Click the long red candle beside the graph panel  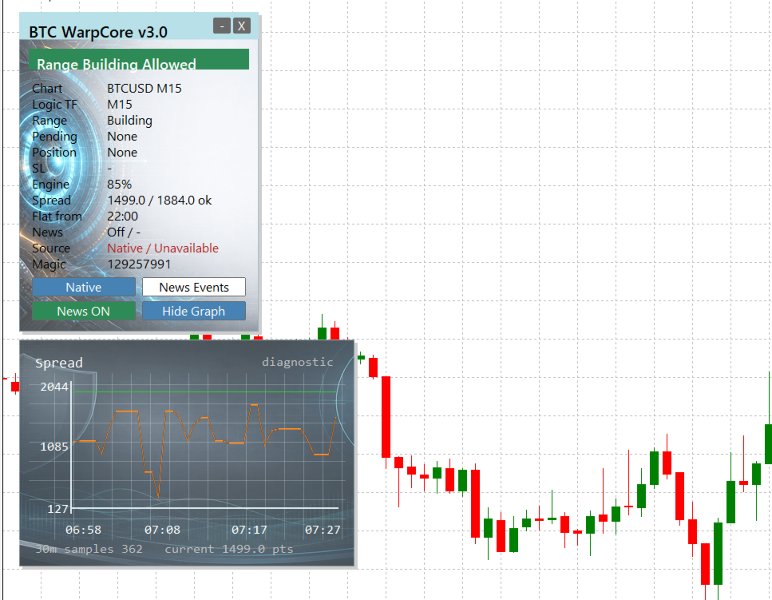[x=386, y=417]
